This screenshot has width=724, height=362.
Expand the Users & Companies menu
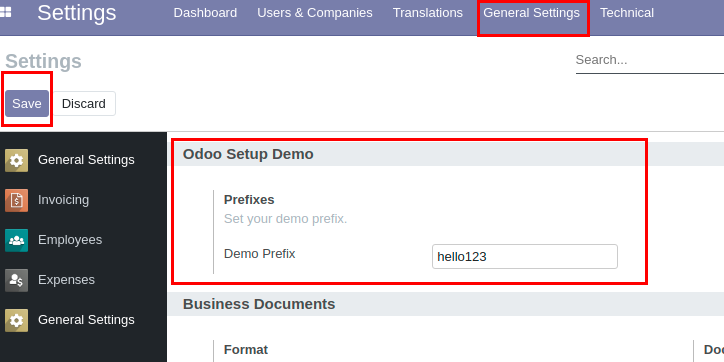(315, 13)
